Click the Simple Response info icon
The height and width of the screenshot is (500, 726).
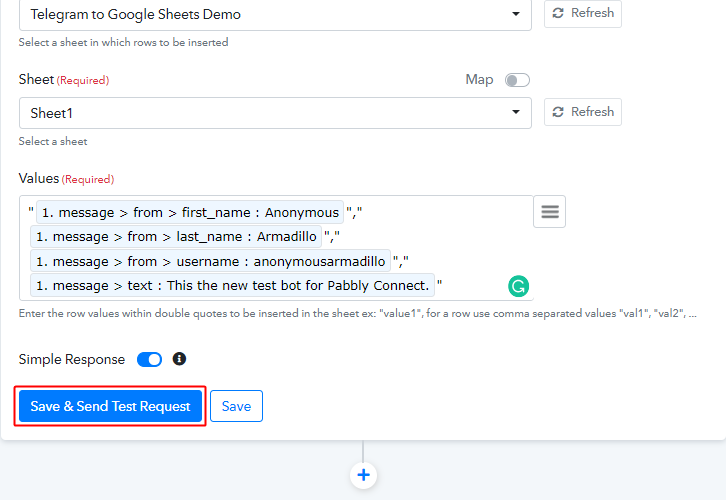click(179, 359)
